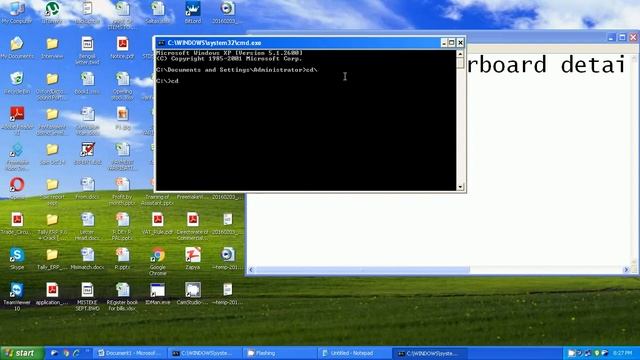Launch the TeamViewer 10 desktop shortcut
This screenshot has height=360, width=640.
click(17, 297)
